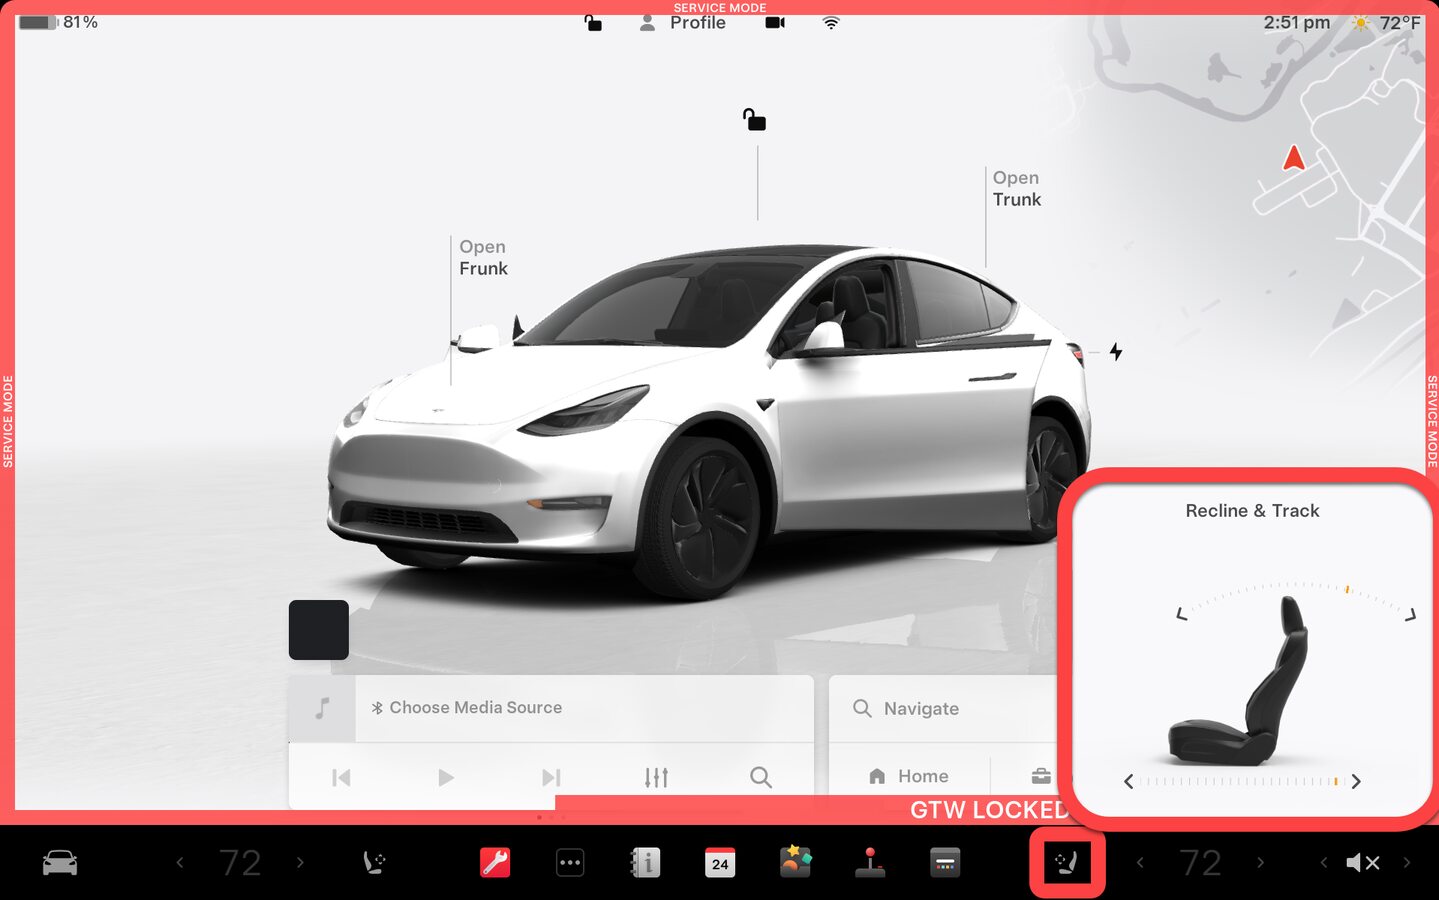Open the Profile menu
The height and width of the screenshot is (900, 1439).
tap(684, 22)
